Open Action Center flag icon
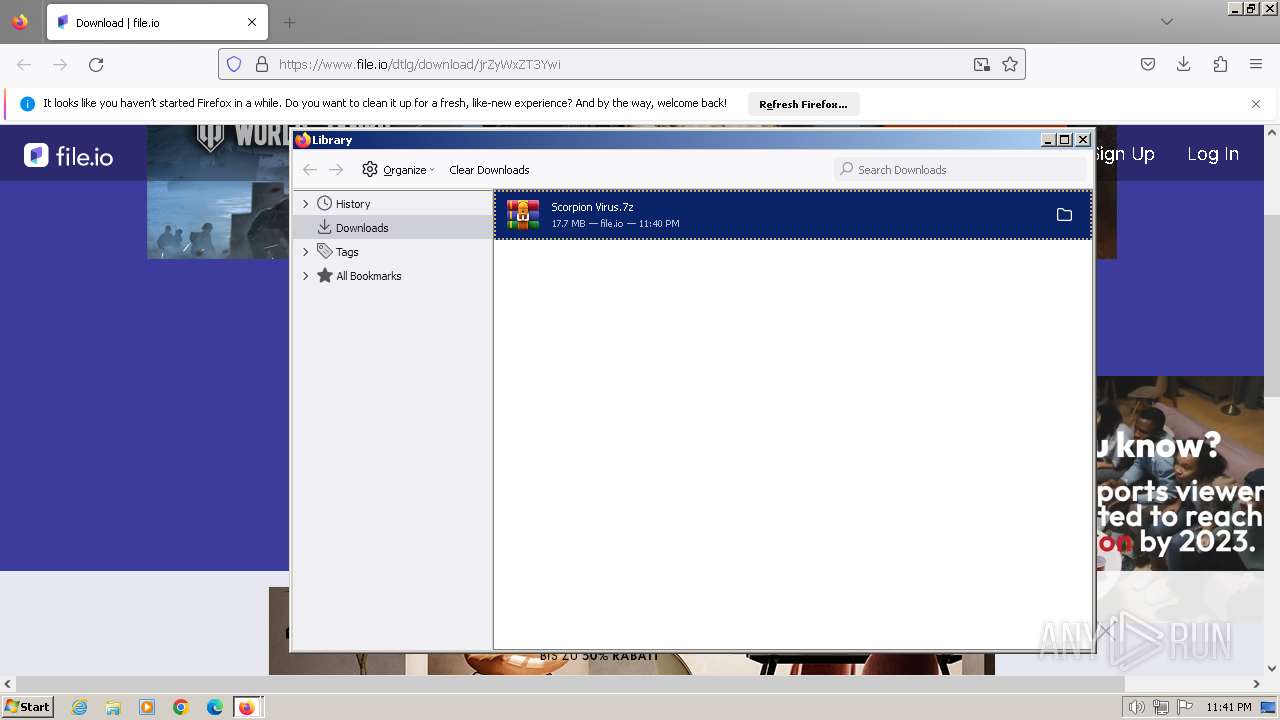The width and height of the screenshot is (1280, 720). (x=1185, y=707)
